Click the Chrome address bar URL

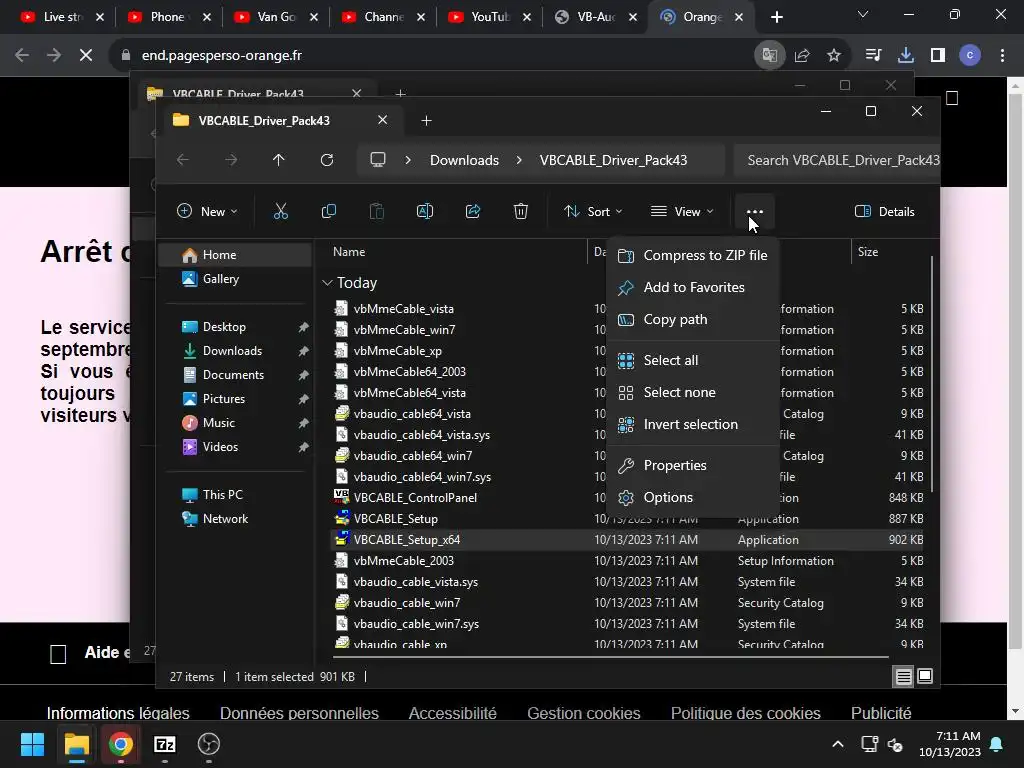(221, 56)
